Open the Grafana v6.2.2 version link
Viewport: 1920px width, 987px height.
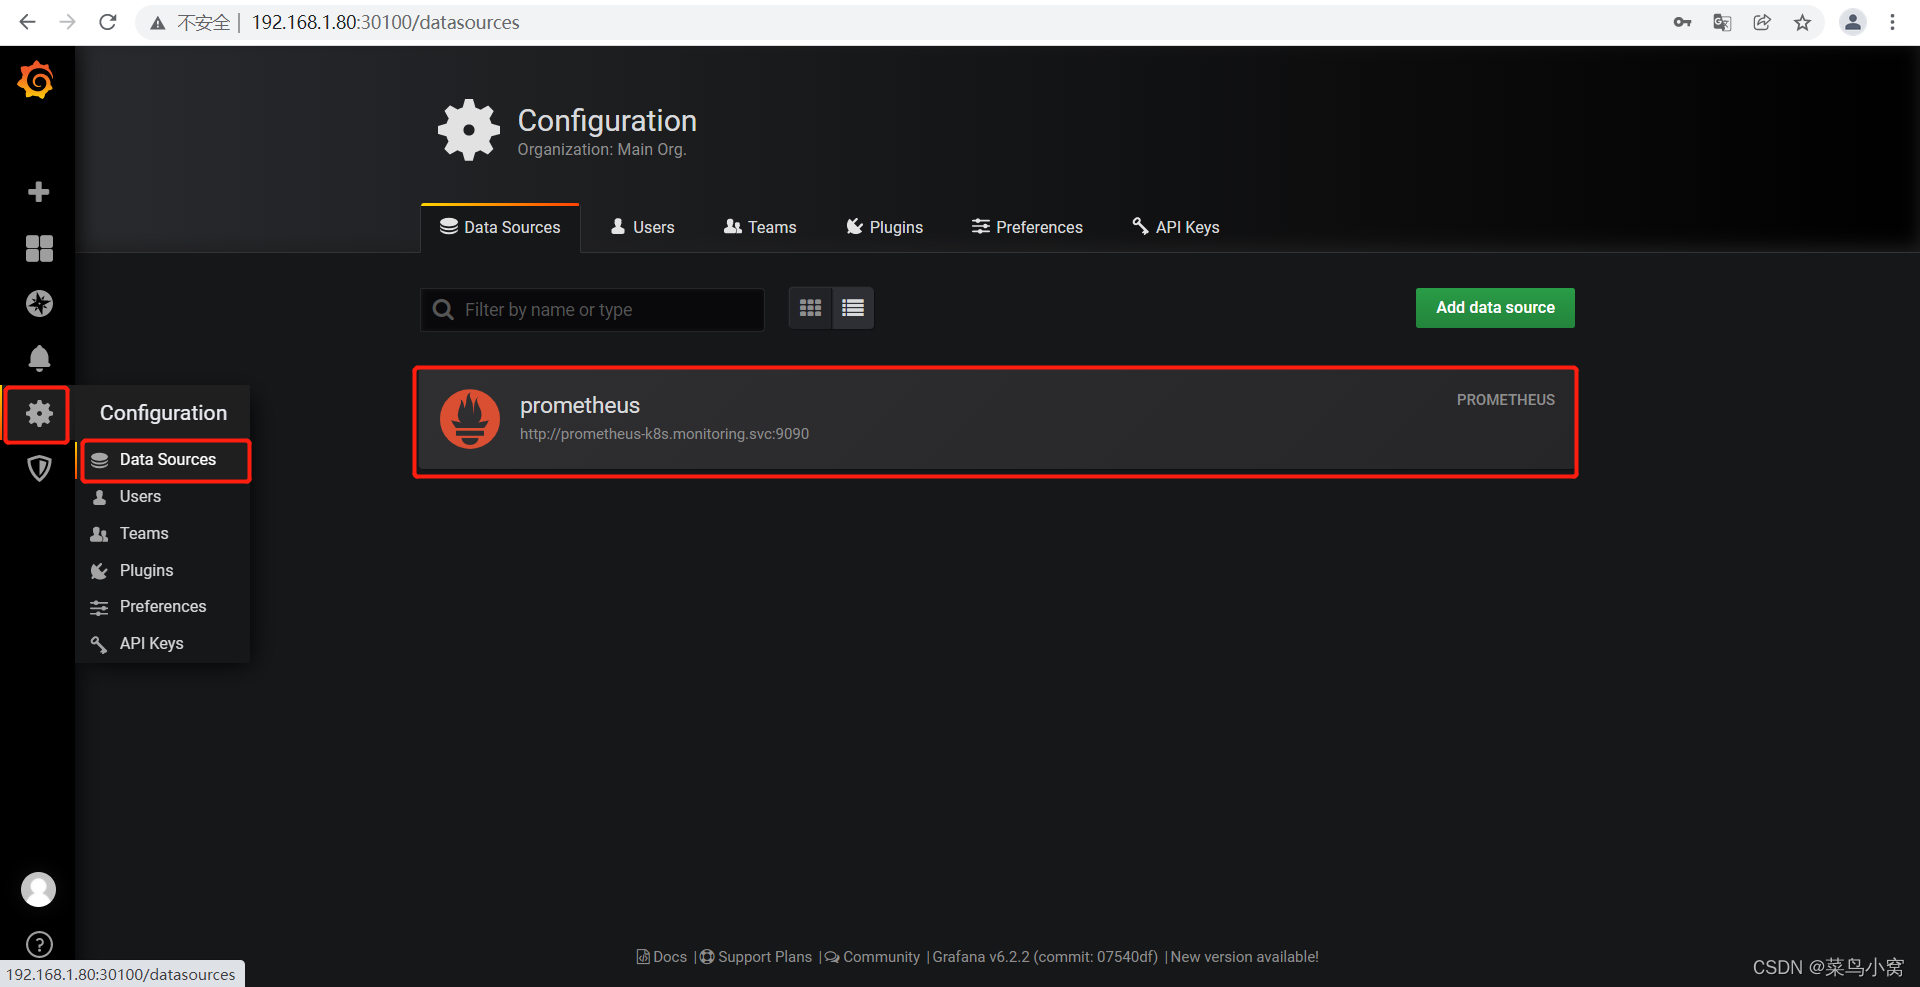[x=1045, y=957]
